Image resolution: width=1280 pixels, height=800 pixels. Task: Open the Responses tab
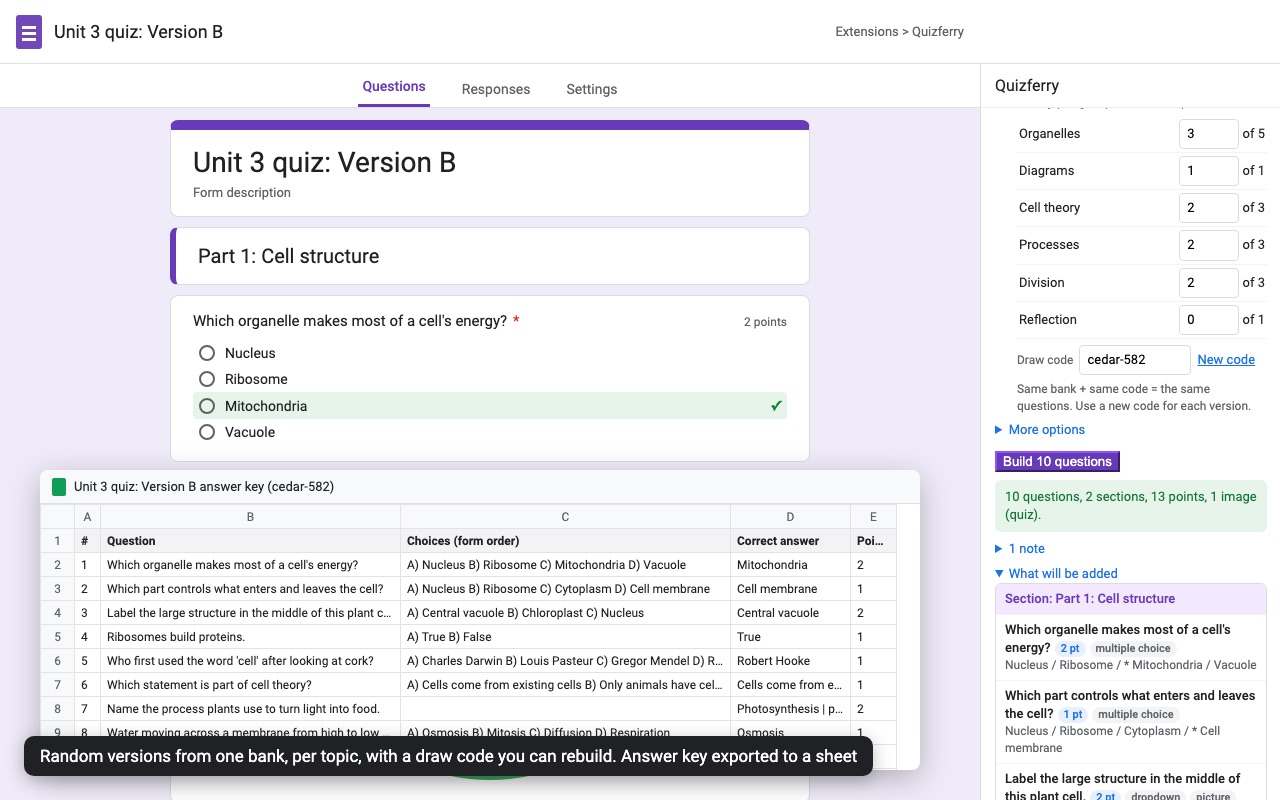point(496,89)
